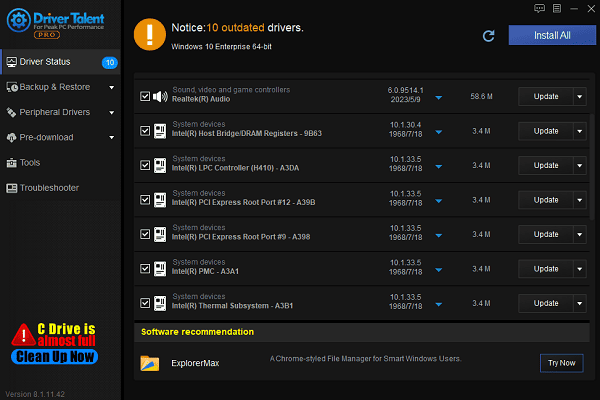Update the LPC Controller (H410) driver

[x=546, y=165]
